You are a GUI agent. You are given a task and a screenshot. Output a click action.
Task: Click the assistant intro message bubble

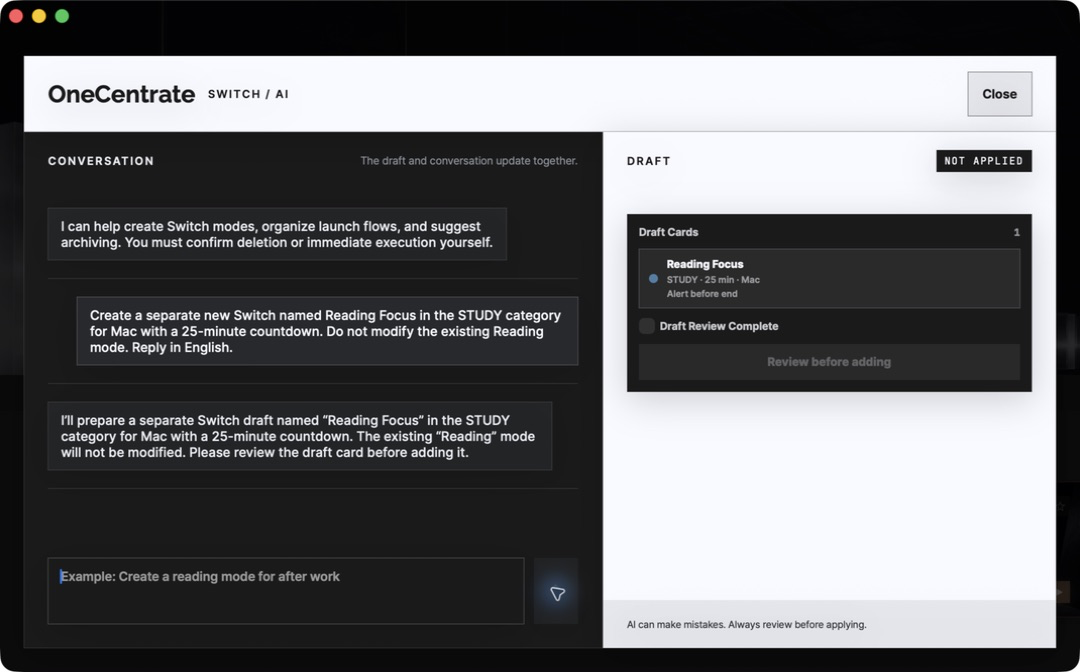click(277, 234)
